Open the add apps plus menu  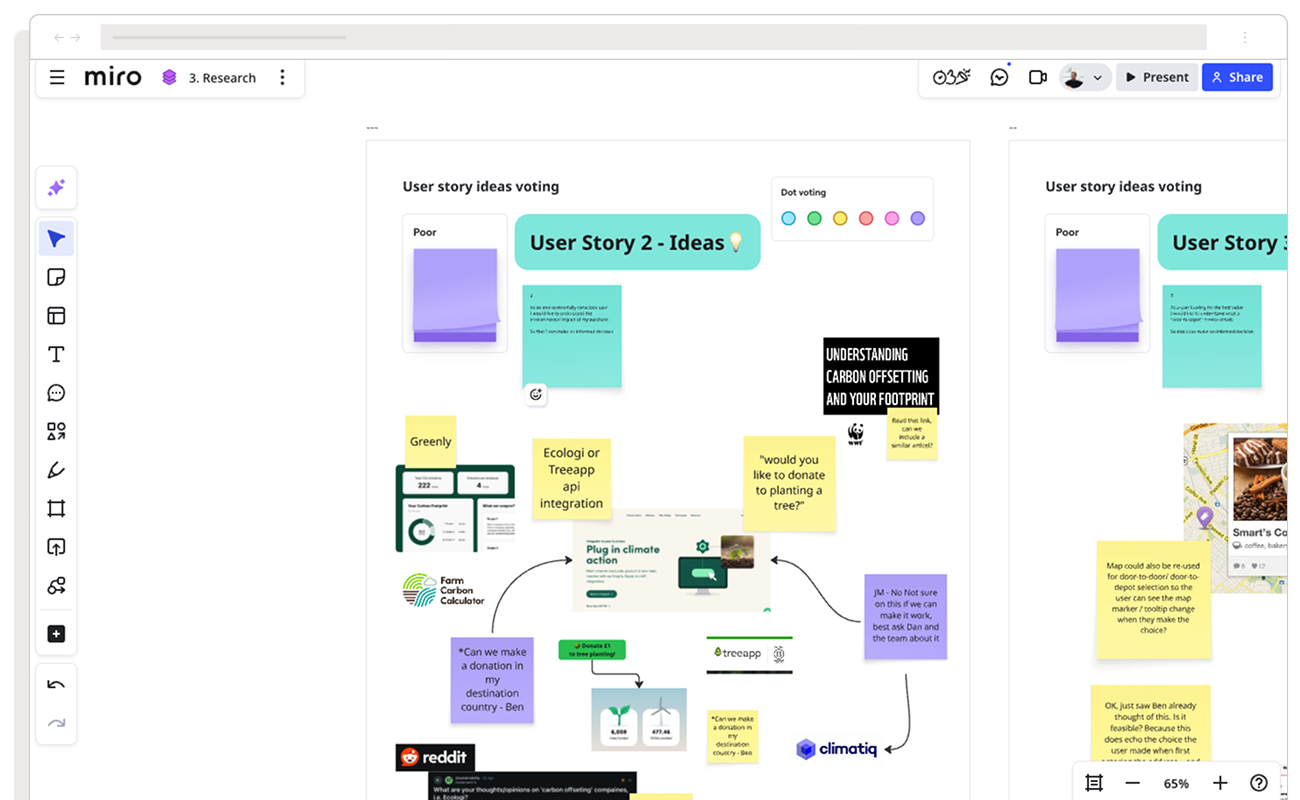point(57,634)
